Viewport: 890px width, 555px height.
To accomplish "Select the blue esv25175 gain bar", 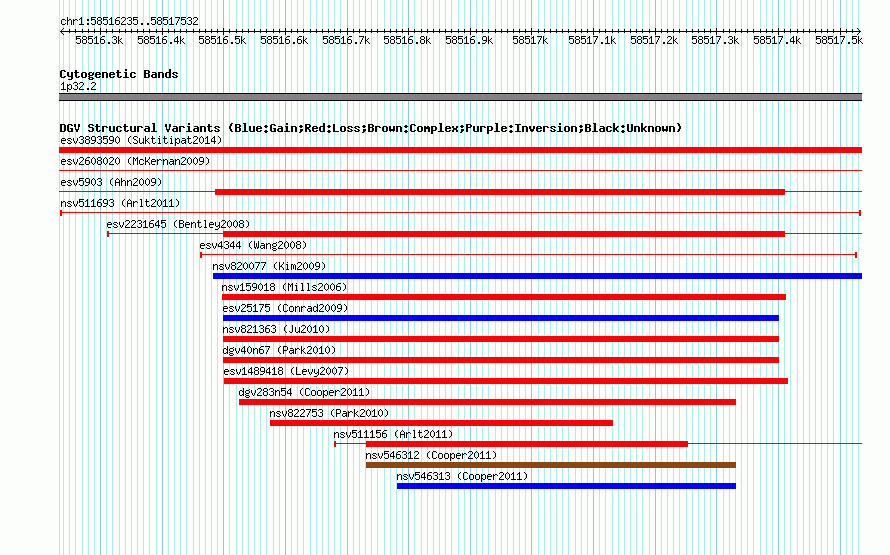I will (501, 318).
